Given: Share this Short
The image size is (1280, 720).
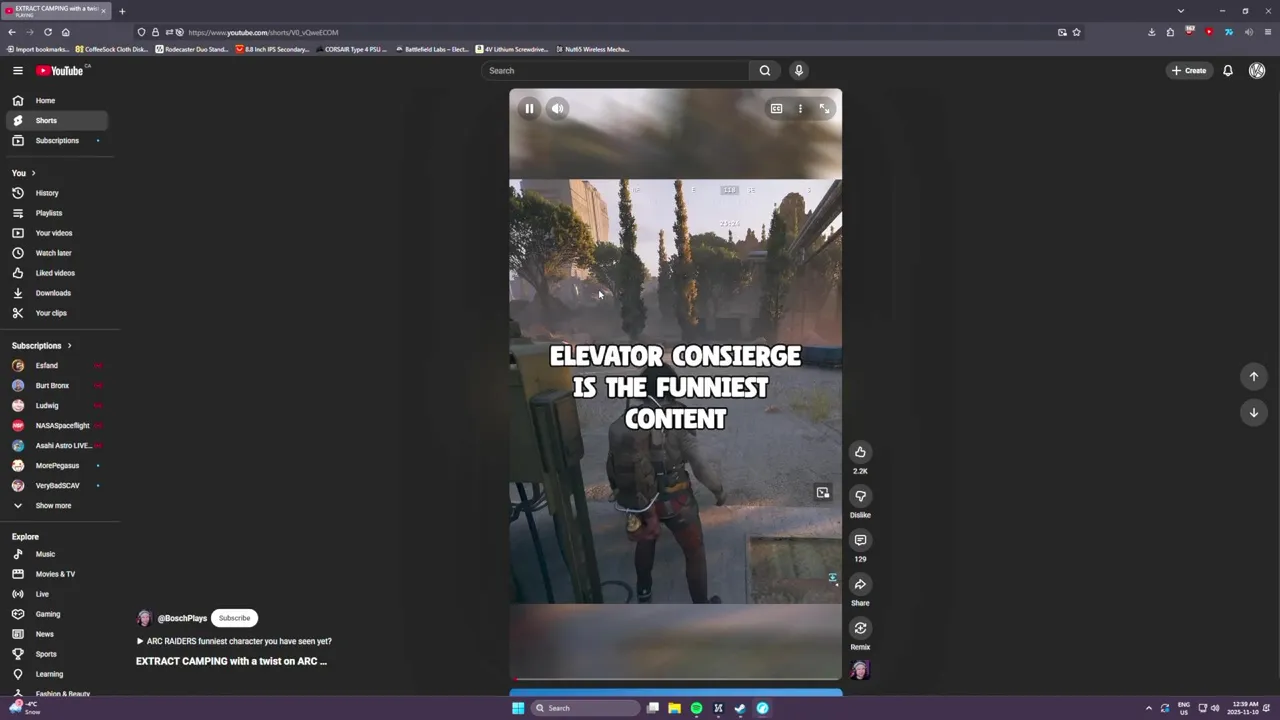Looking at the screenshot, I should point(860,584).
